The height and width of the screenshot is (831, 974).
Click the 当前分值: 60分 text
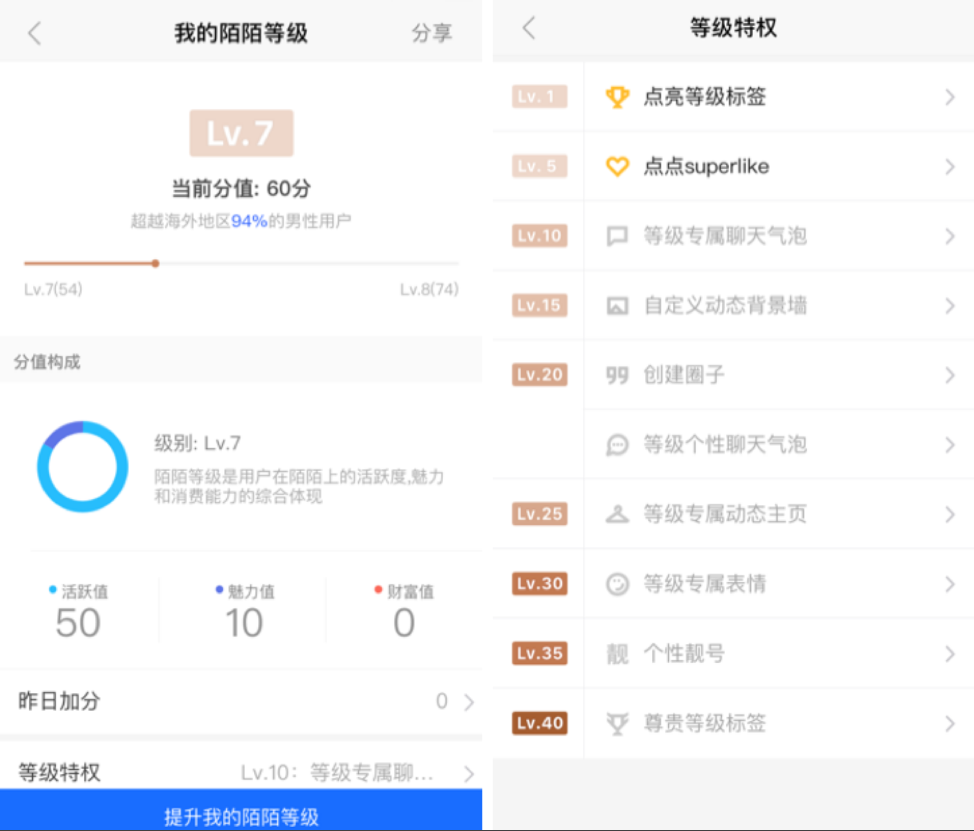pyautogui.click(x=241, y=188)
